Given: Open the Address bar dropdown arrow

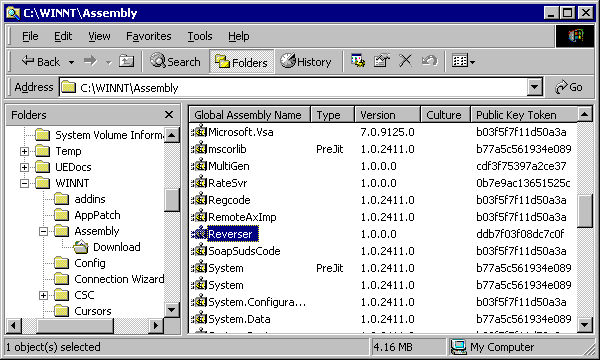Looking at the screenshot, I should click(535, 88).
